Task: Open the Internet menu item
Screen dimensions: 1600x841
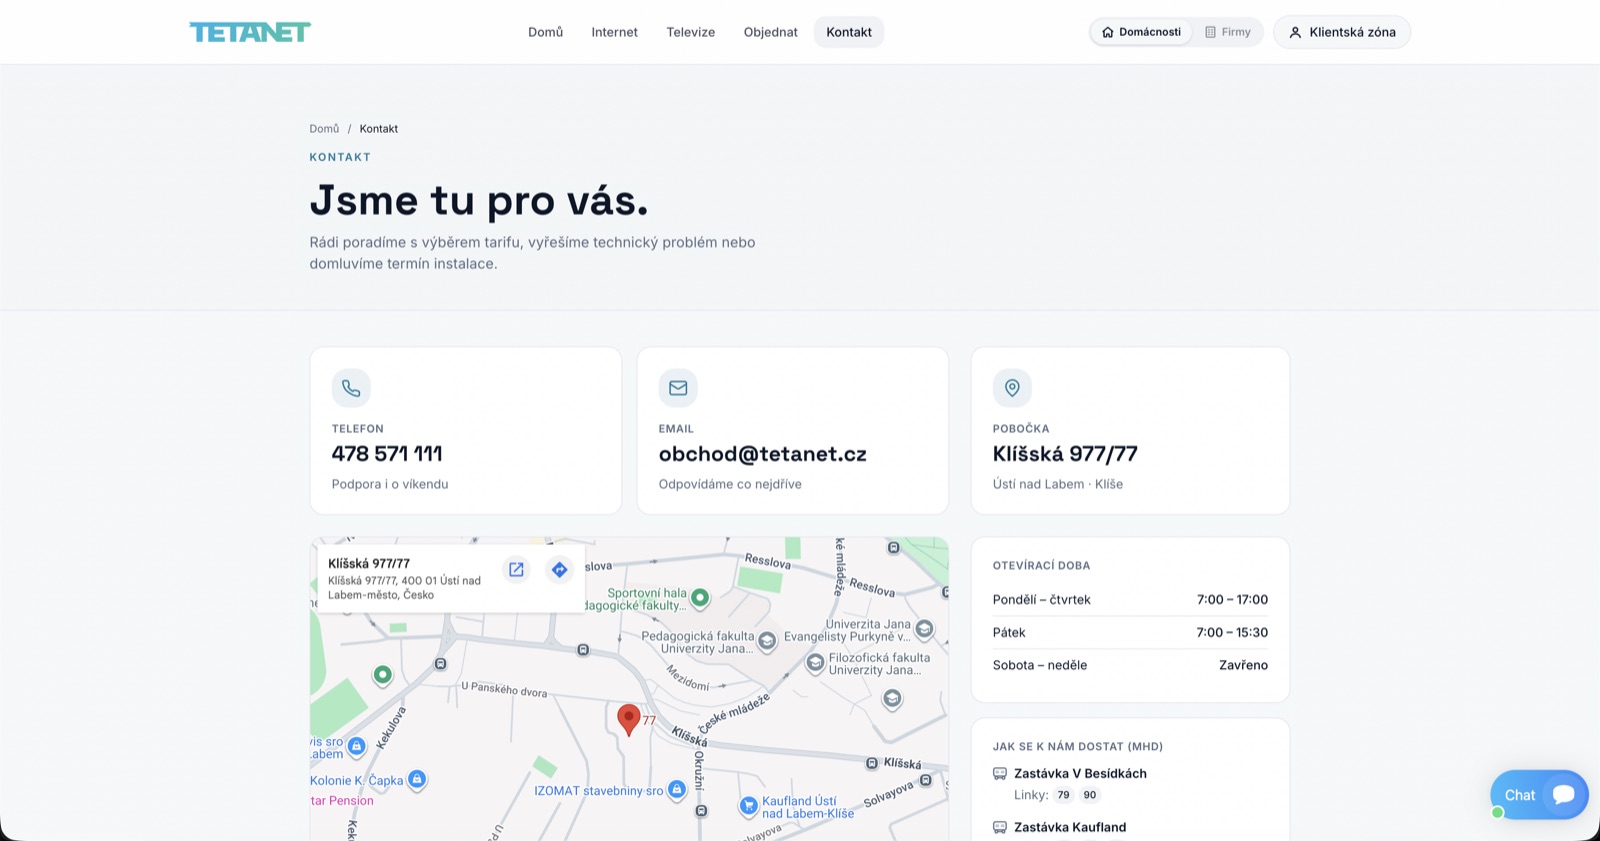Action: tap(615, 32)
